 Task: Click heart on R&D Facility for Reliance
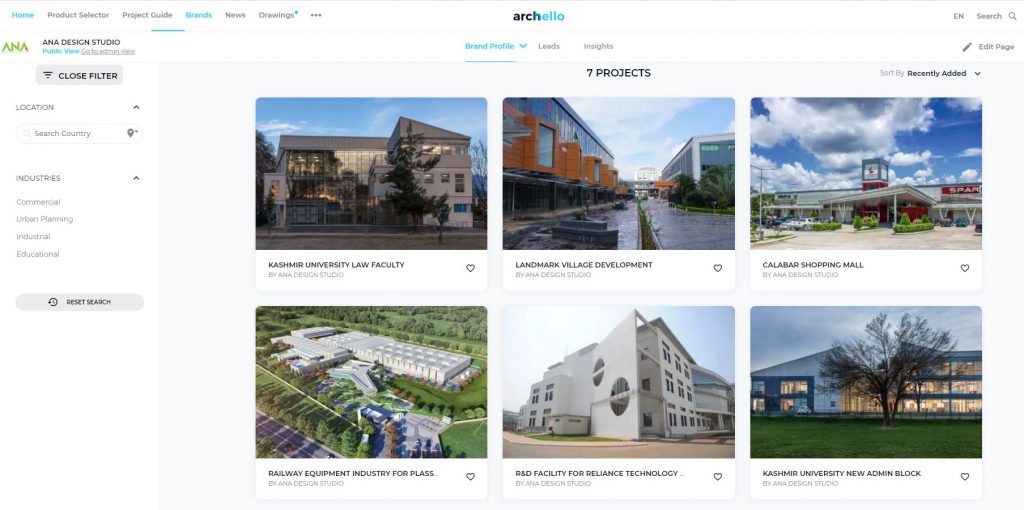717,477
